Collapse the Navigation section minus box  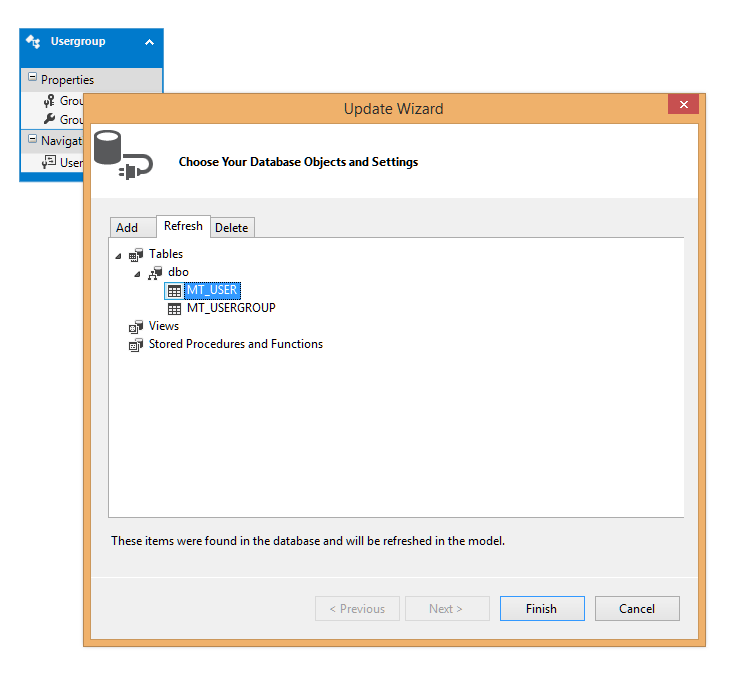[x=32, y=140]
